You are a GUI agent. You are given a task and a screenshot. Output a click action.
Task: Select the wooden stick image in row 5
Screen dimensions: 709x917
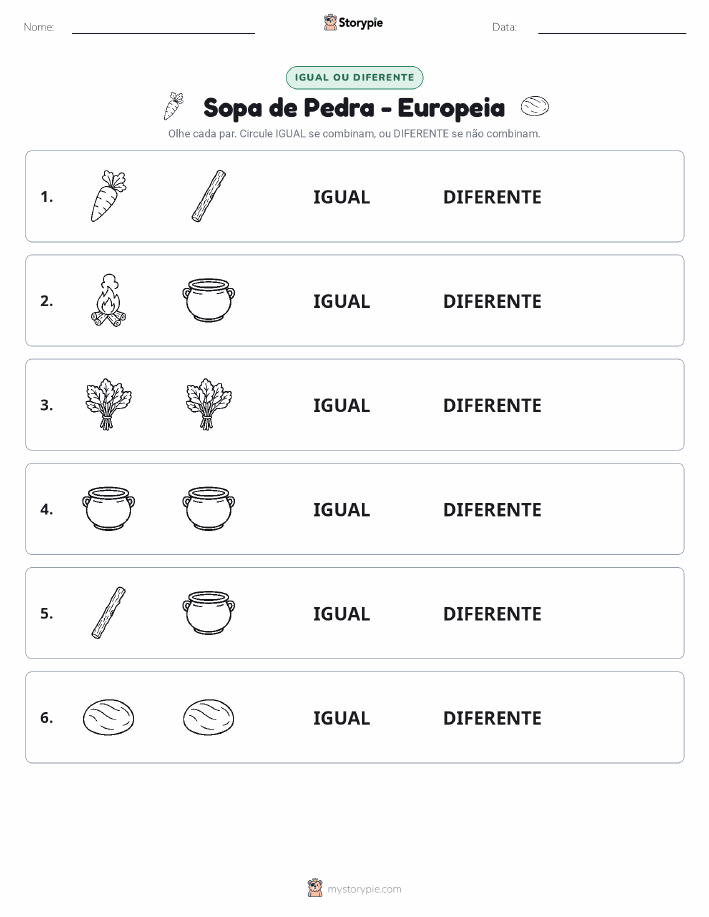[108, 612]
